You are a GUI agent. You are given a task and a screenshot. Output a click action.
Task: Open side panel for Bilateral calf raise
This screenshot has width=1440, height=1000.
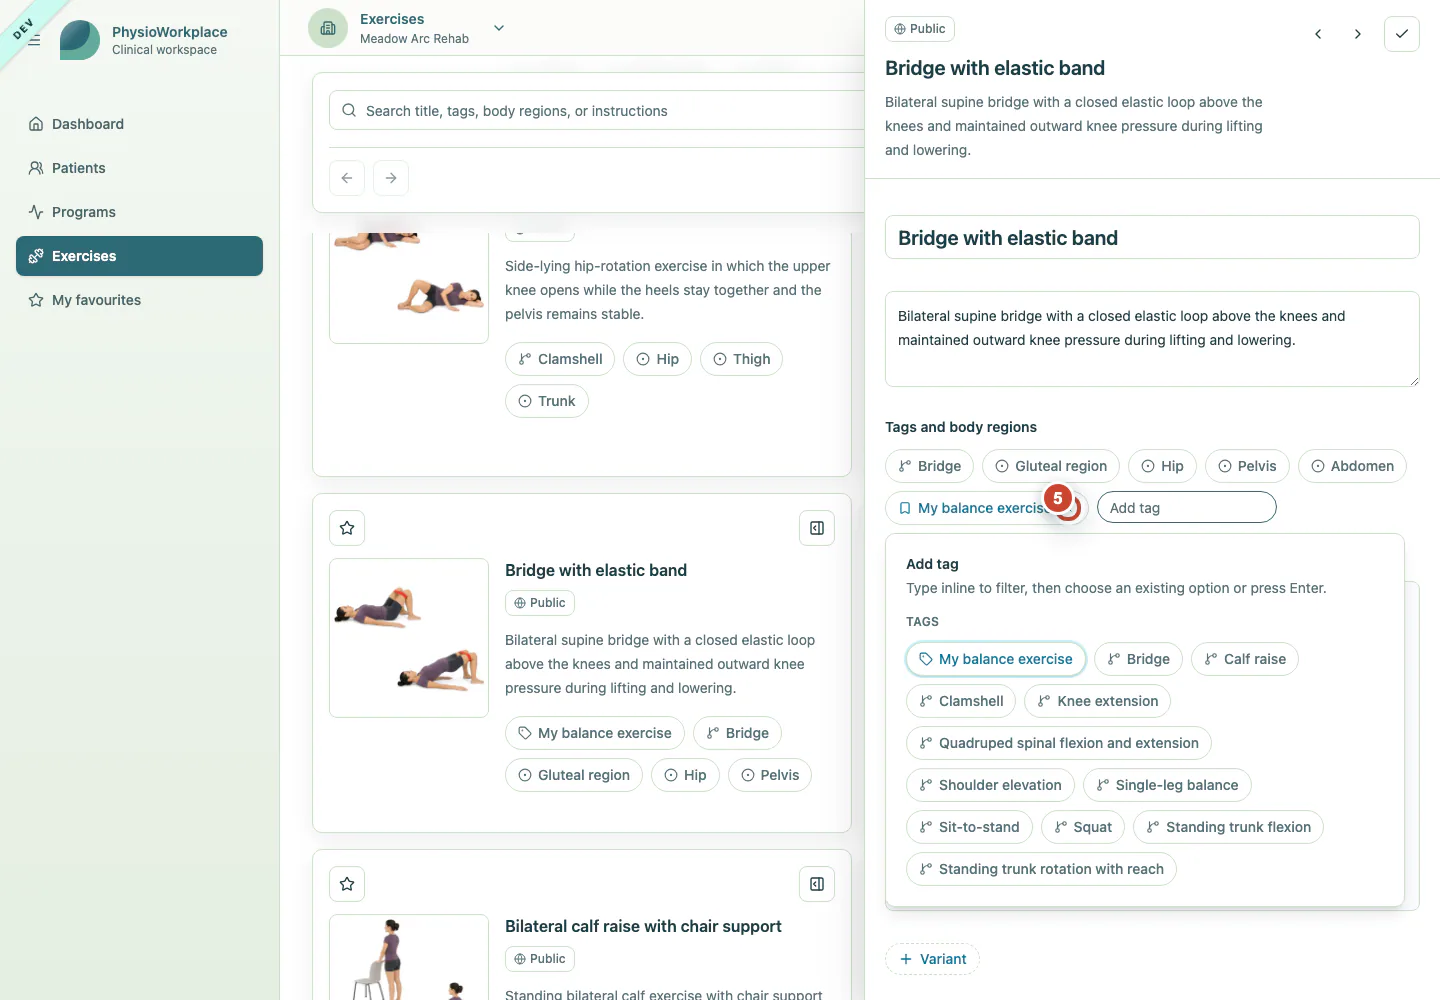tap(817, 884)
